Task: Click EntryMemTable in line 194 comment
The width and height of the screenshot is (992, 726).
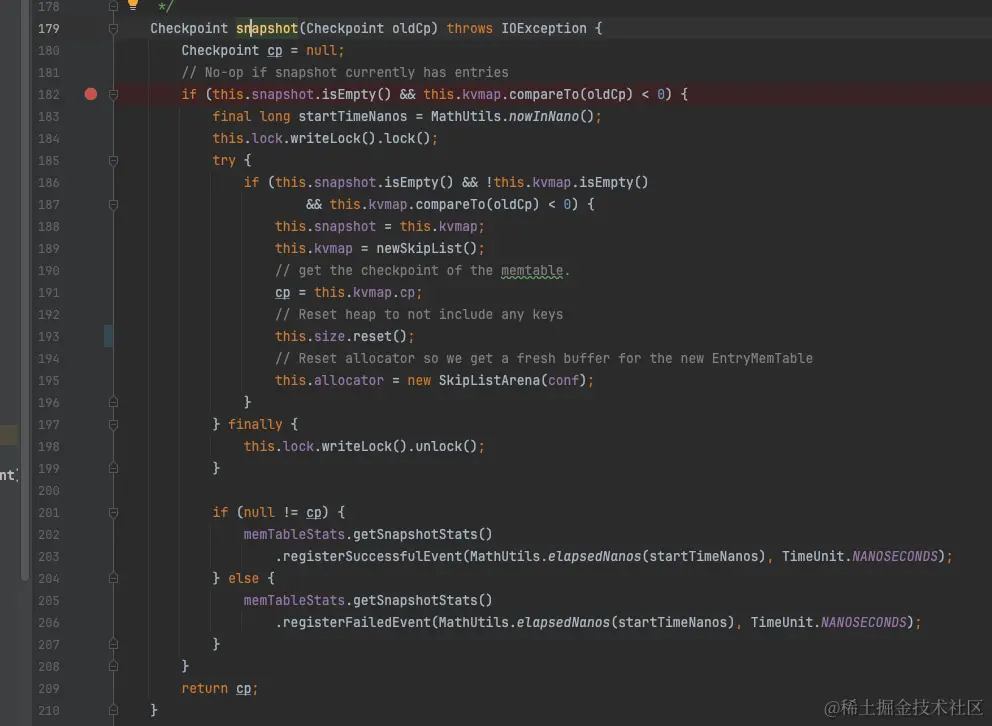Action: pyautogui.click(x=762, y=359)
